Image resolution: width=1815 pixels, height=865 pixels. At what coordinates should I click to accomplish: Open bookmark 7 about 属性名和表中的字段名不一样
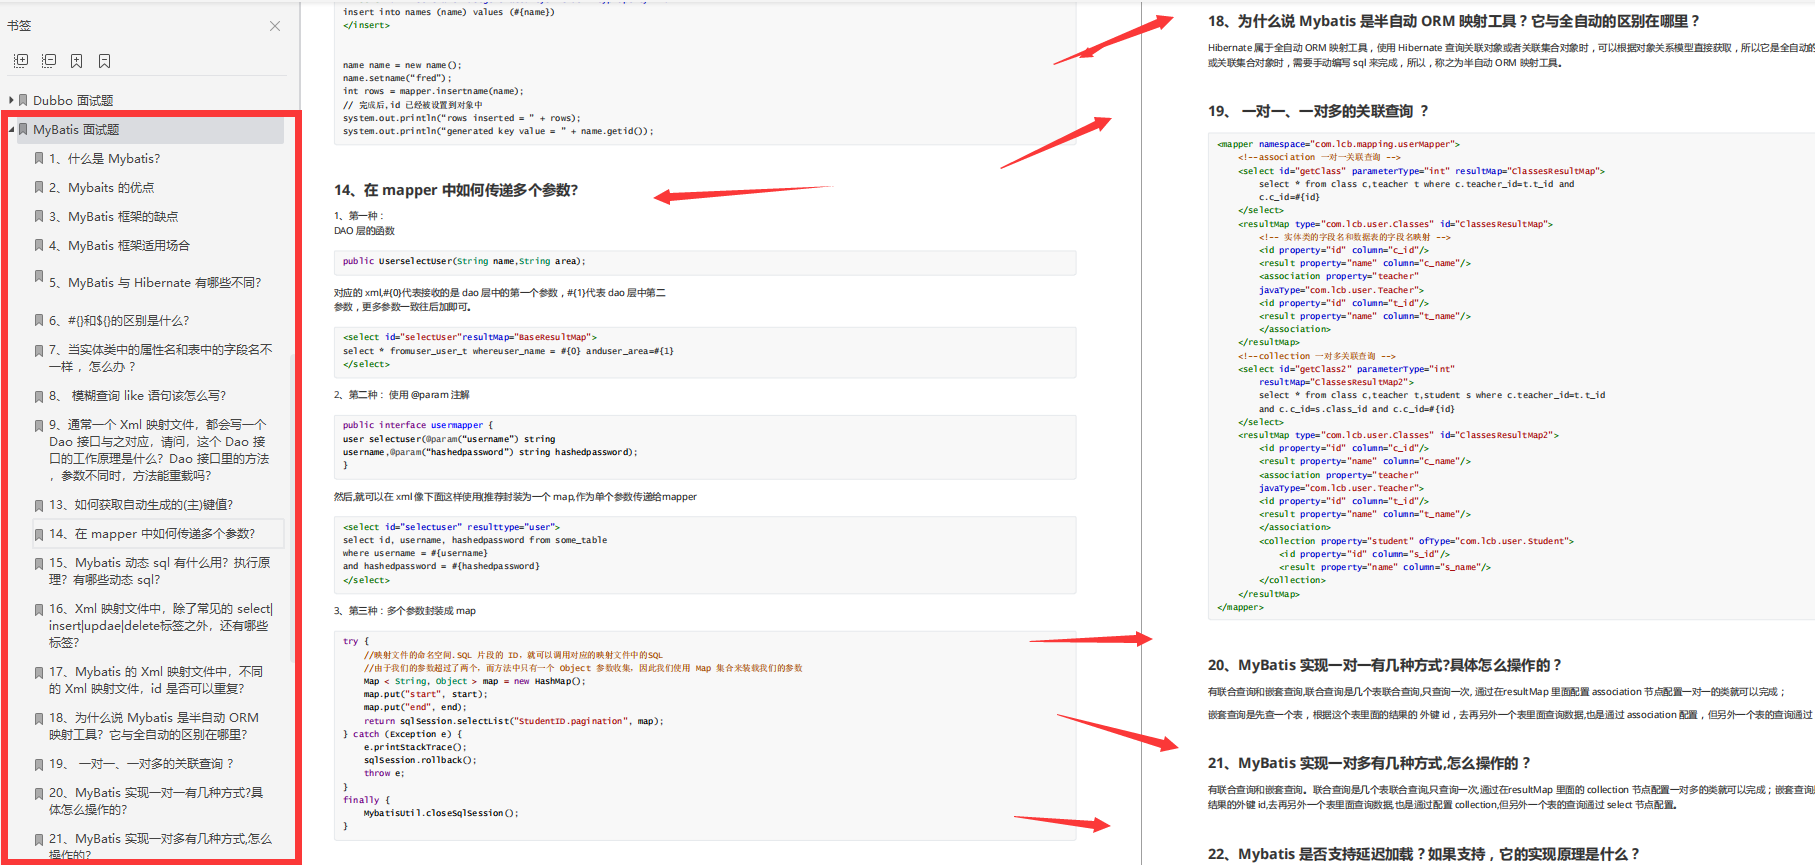(x=161, y=358)
